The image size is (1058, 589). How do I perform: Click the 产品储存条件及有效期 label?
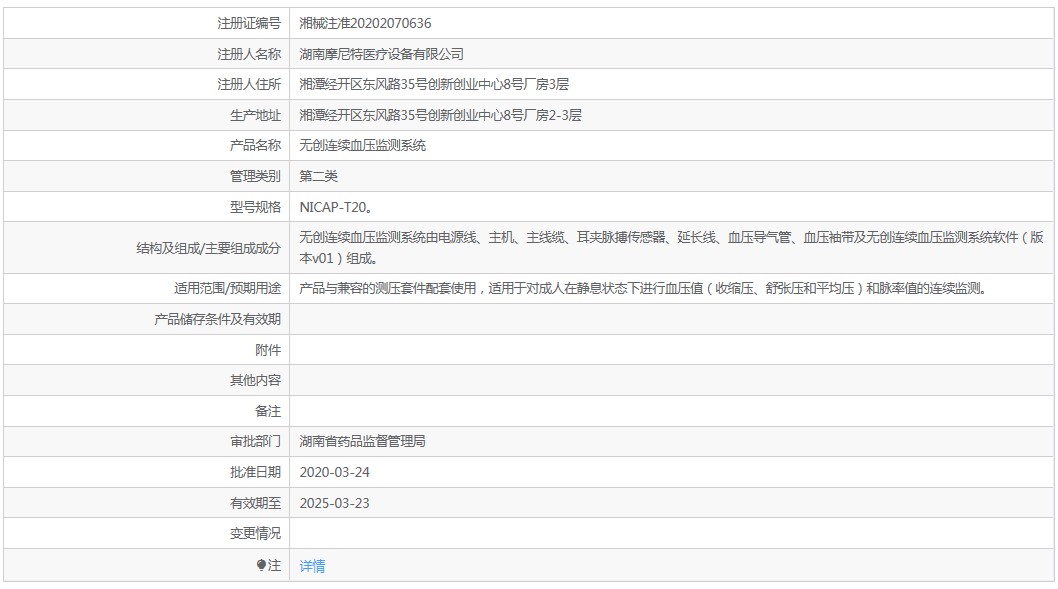coord(217,319)
